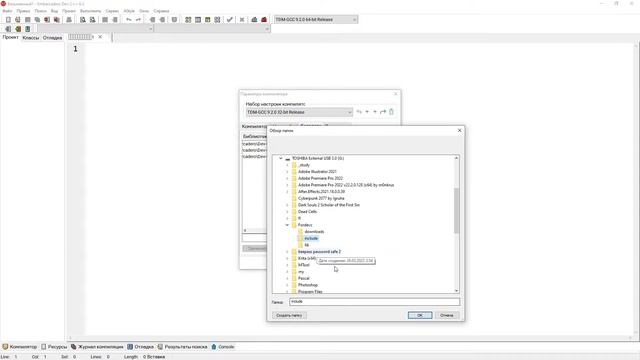Select the downloads folder under Fundeus
This screenshot has height=360, width=640.
pos(314,231)
